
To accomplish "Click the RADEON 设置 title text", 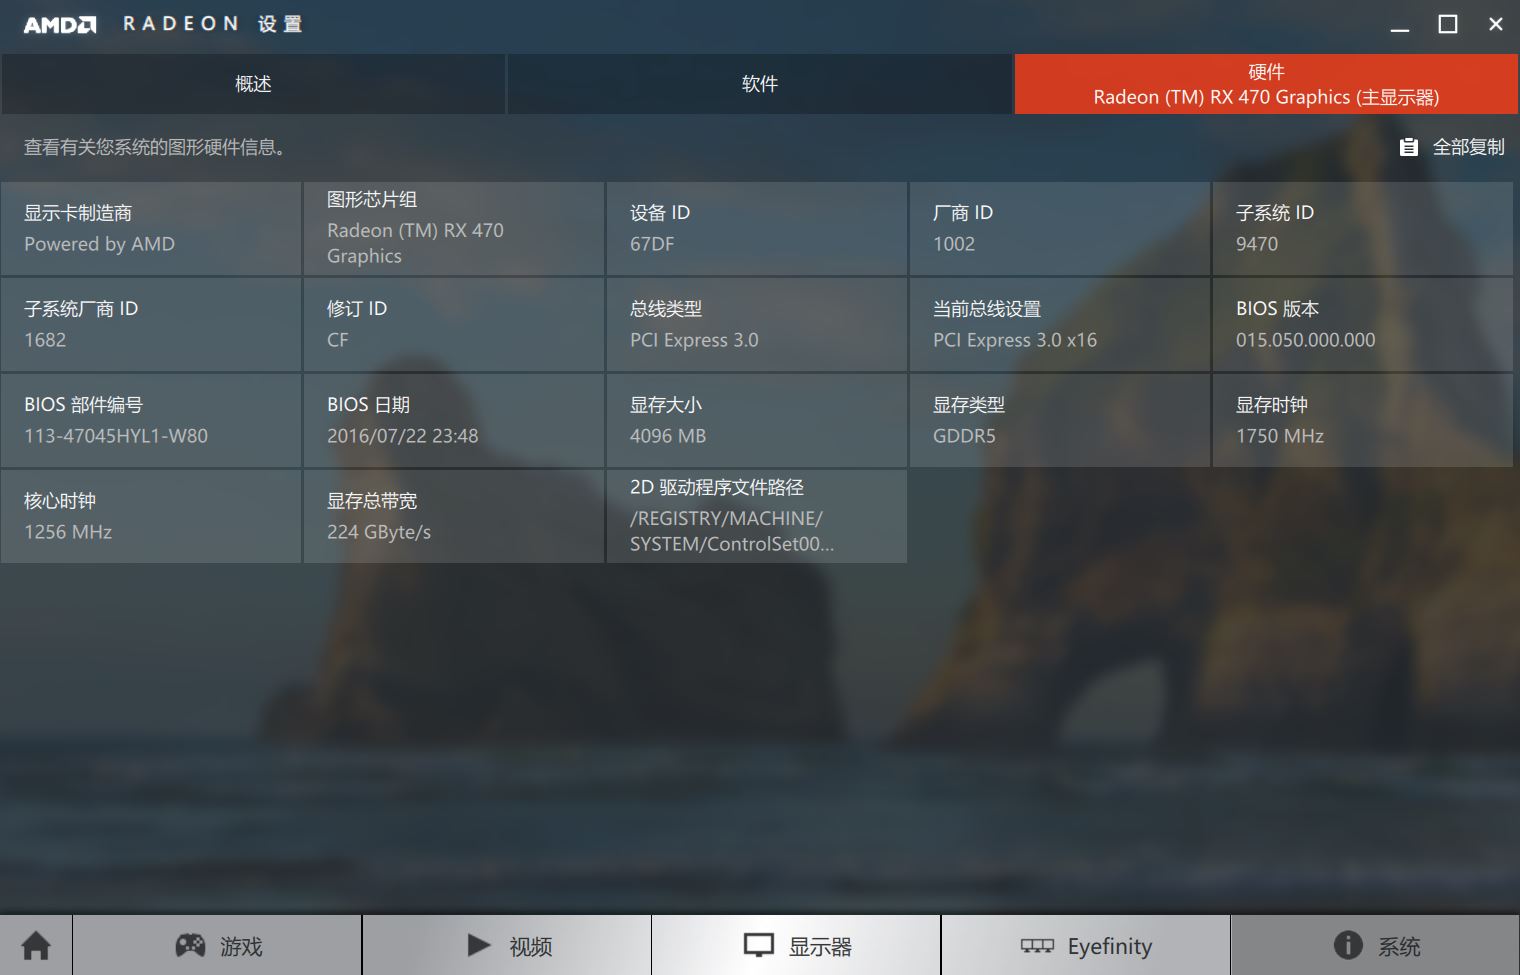I will [212, 24].
